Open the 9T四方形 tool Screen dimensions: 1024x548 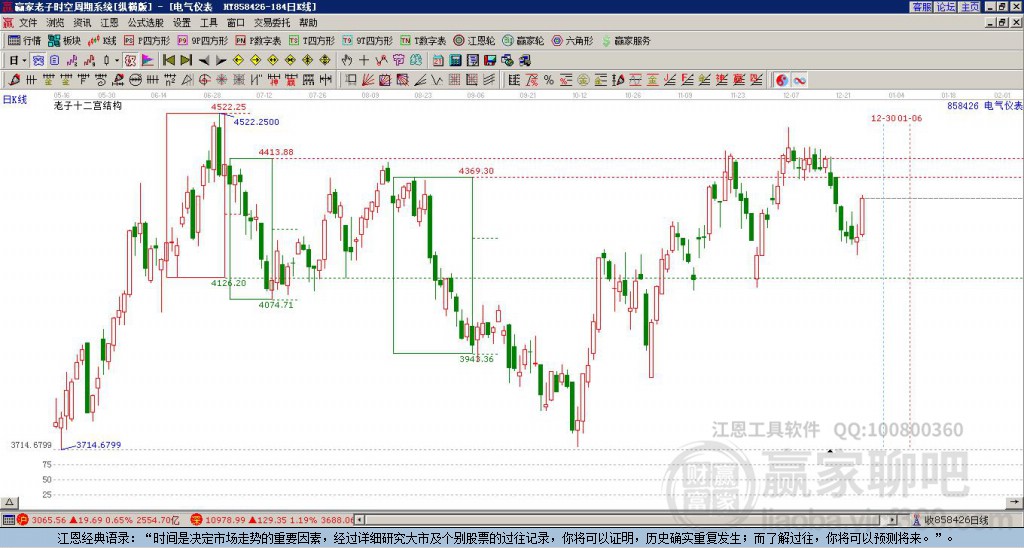(x=368, y=40)
